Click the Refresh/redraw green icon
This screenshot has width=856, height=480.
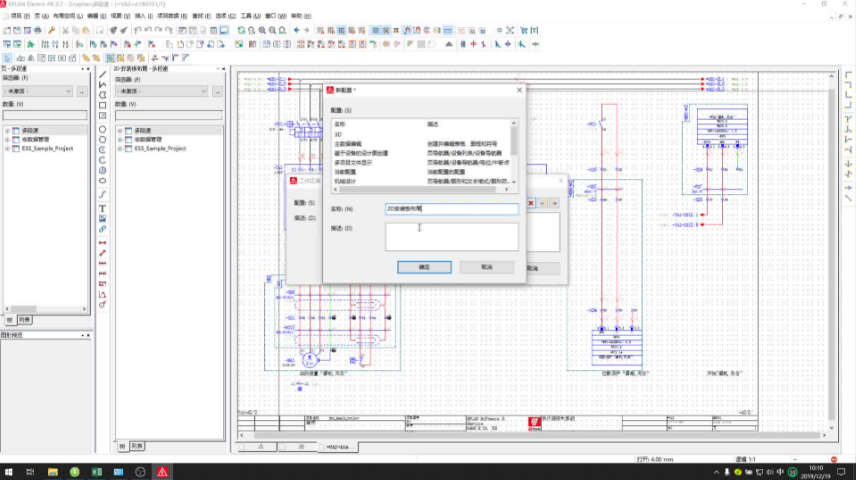click(241, 31)
